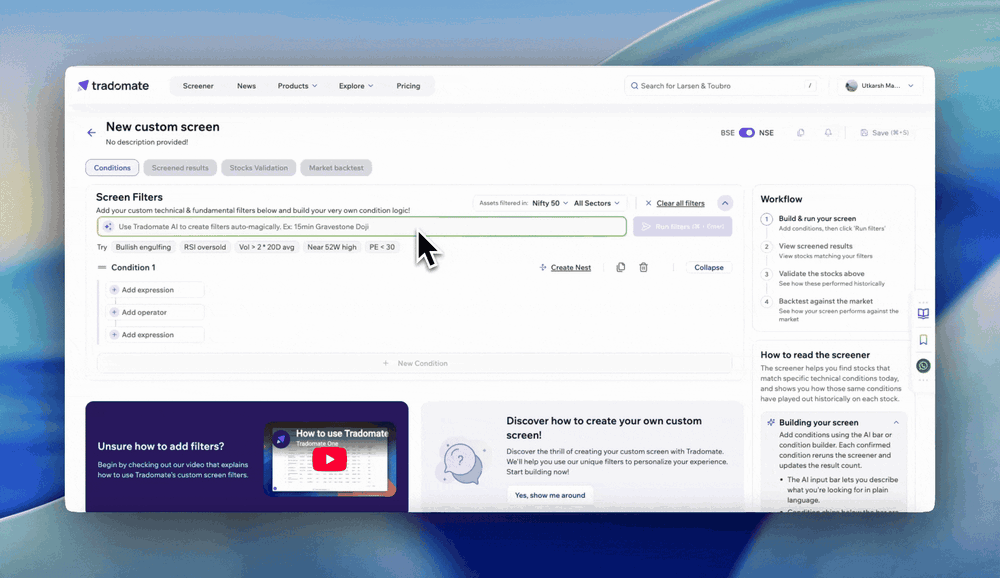Duplicate Condition 1 with copy icon

tap(621, 267)
